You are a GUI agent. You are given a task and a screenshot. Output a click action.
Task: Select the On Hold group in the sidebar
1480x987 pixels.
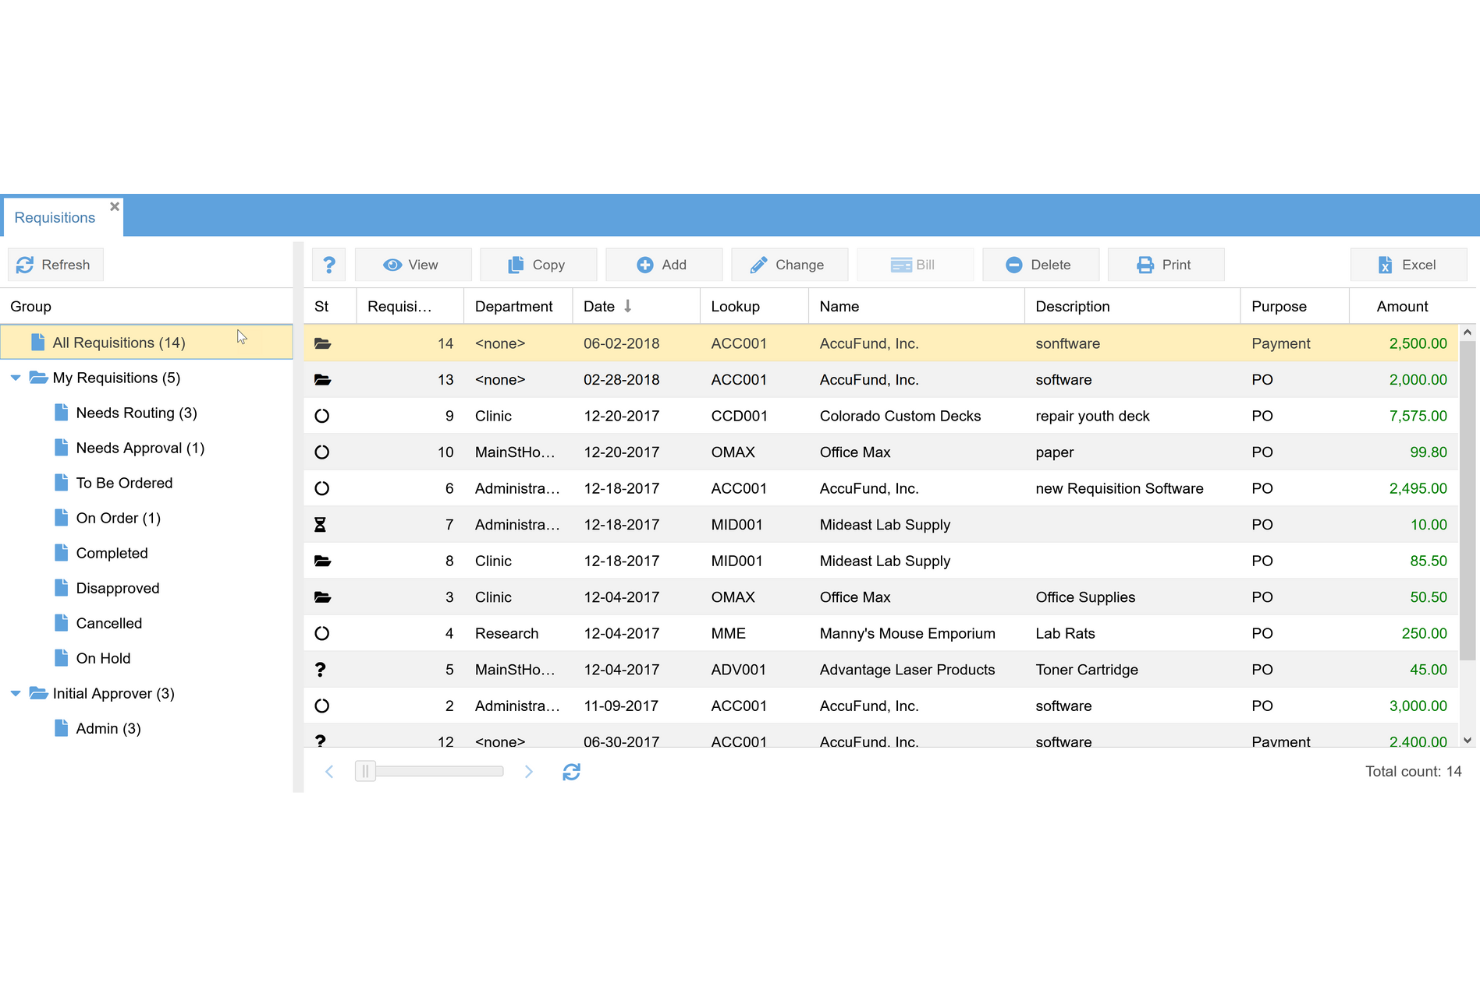pyautogui.click(x=102, y=658)
